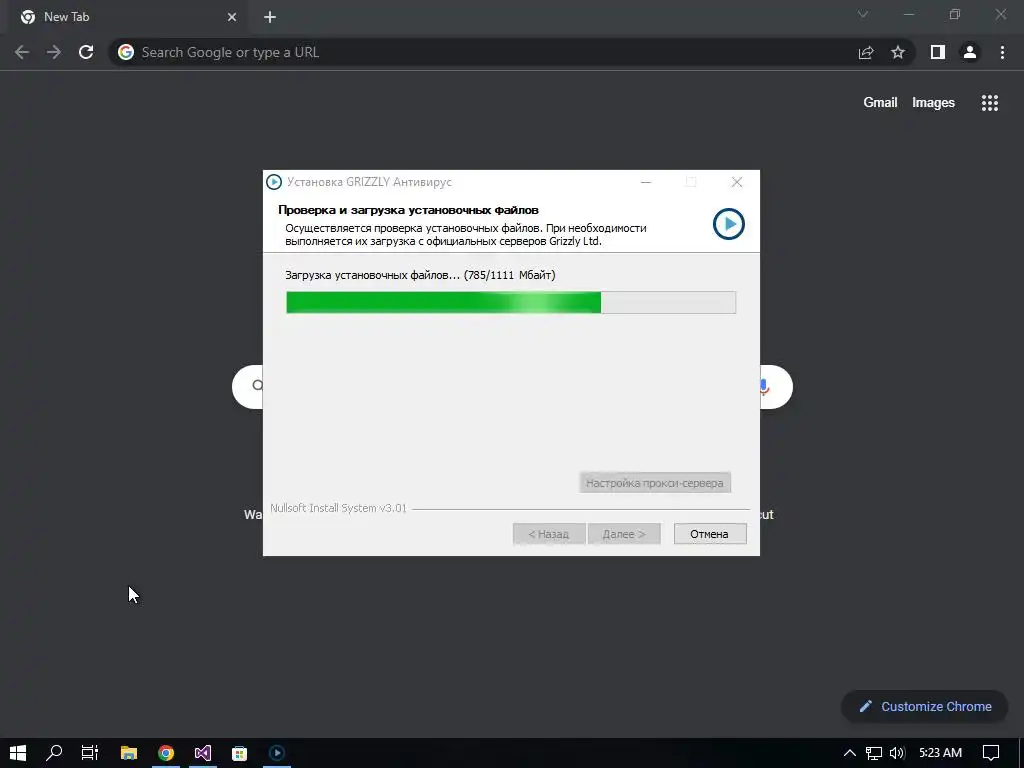Open the volume tray icon
This screenshot has width=1024, height=768.
click(x=897, y=753)
